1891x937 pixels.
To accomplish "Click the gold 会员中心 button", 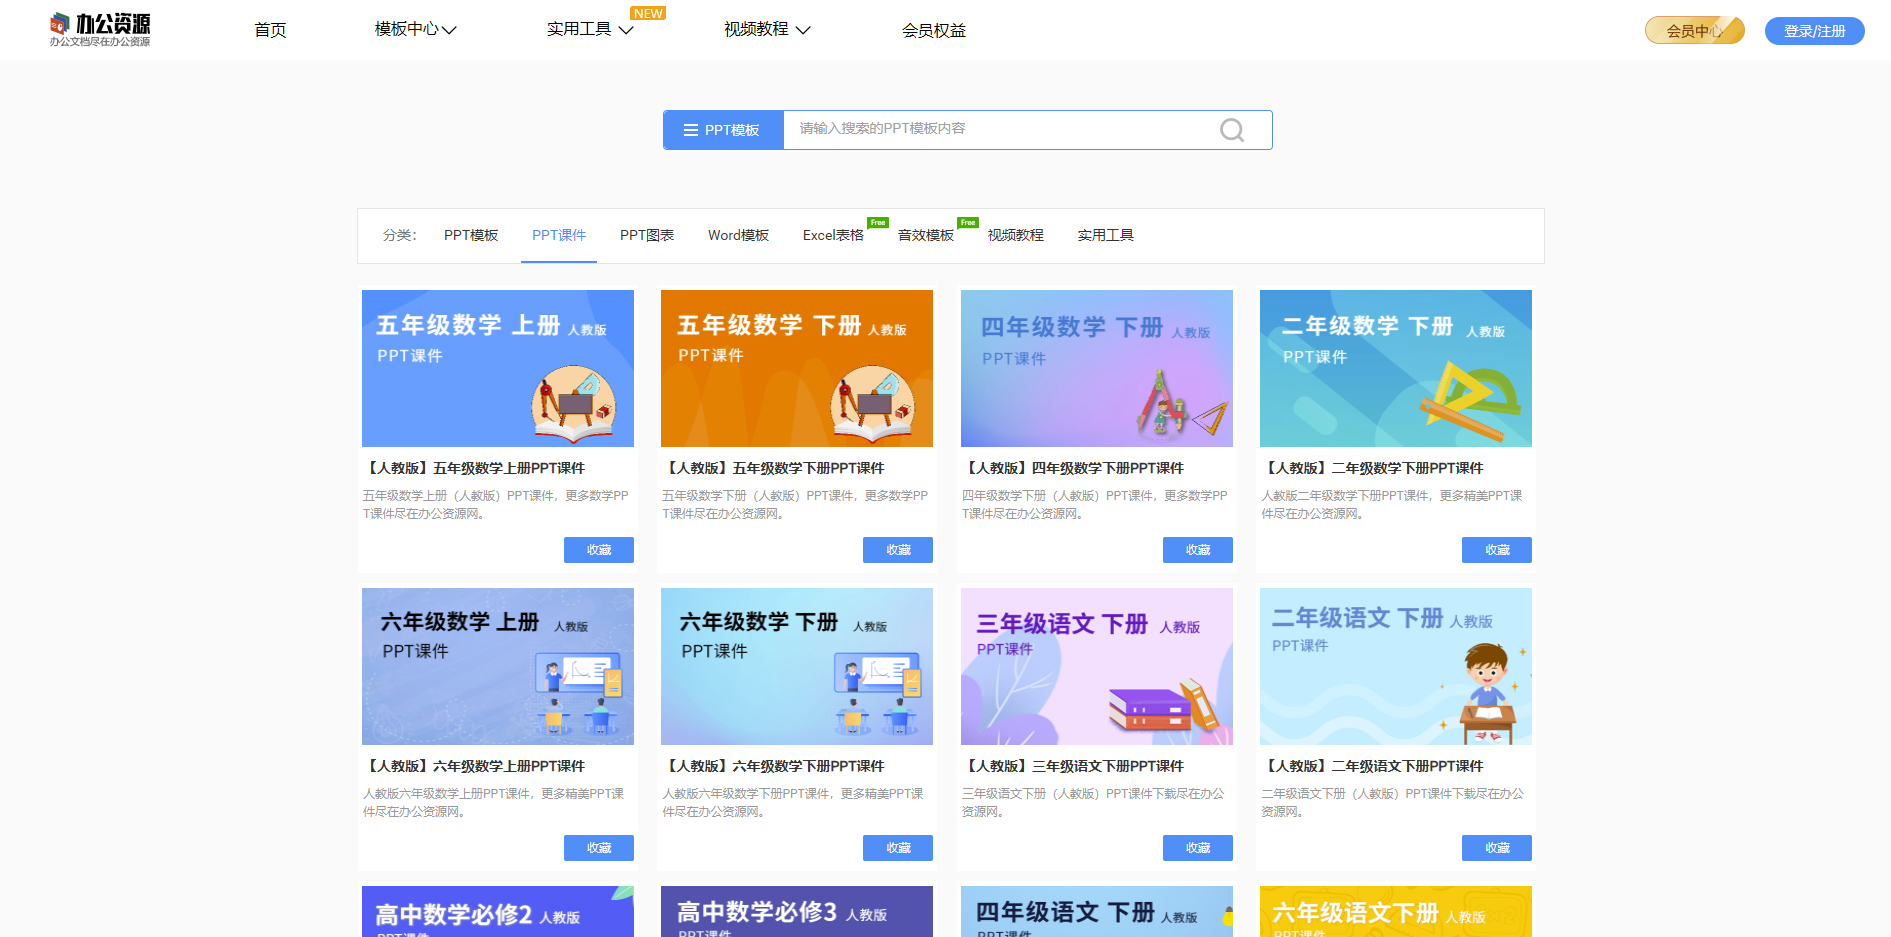I will (1694, 31).
